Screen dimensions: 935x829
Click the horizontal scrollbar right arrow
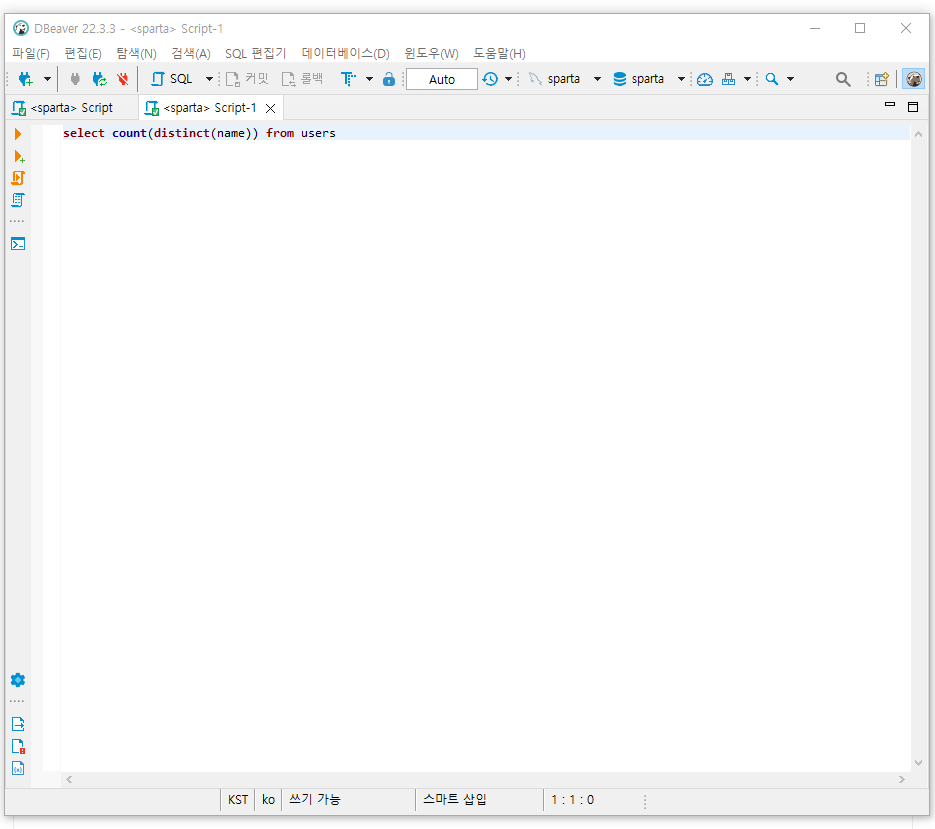(x=902, y=779)
